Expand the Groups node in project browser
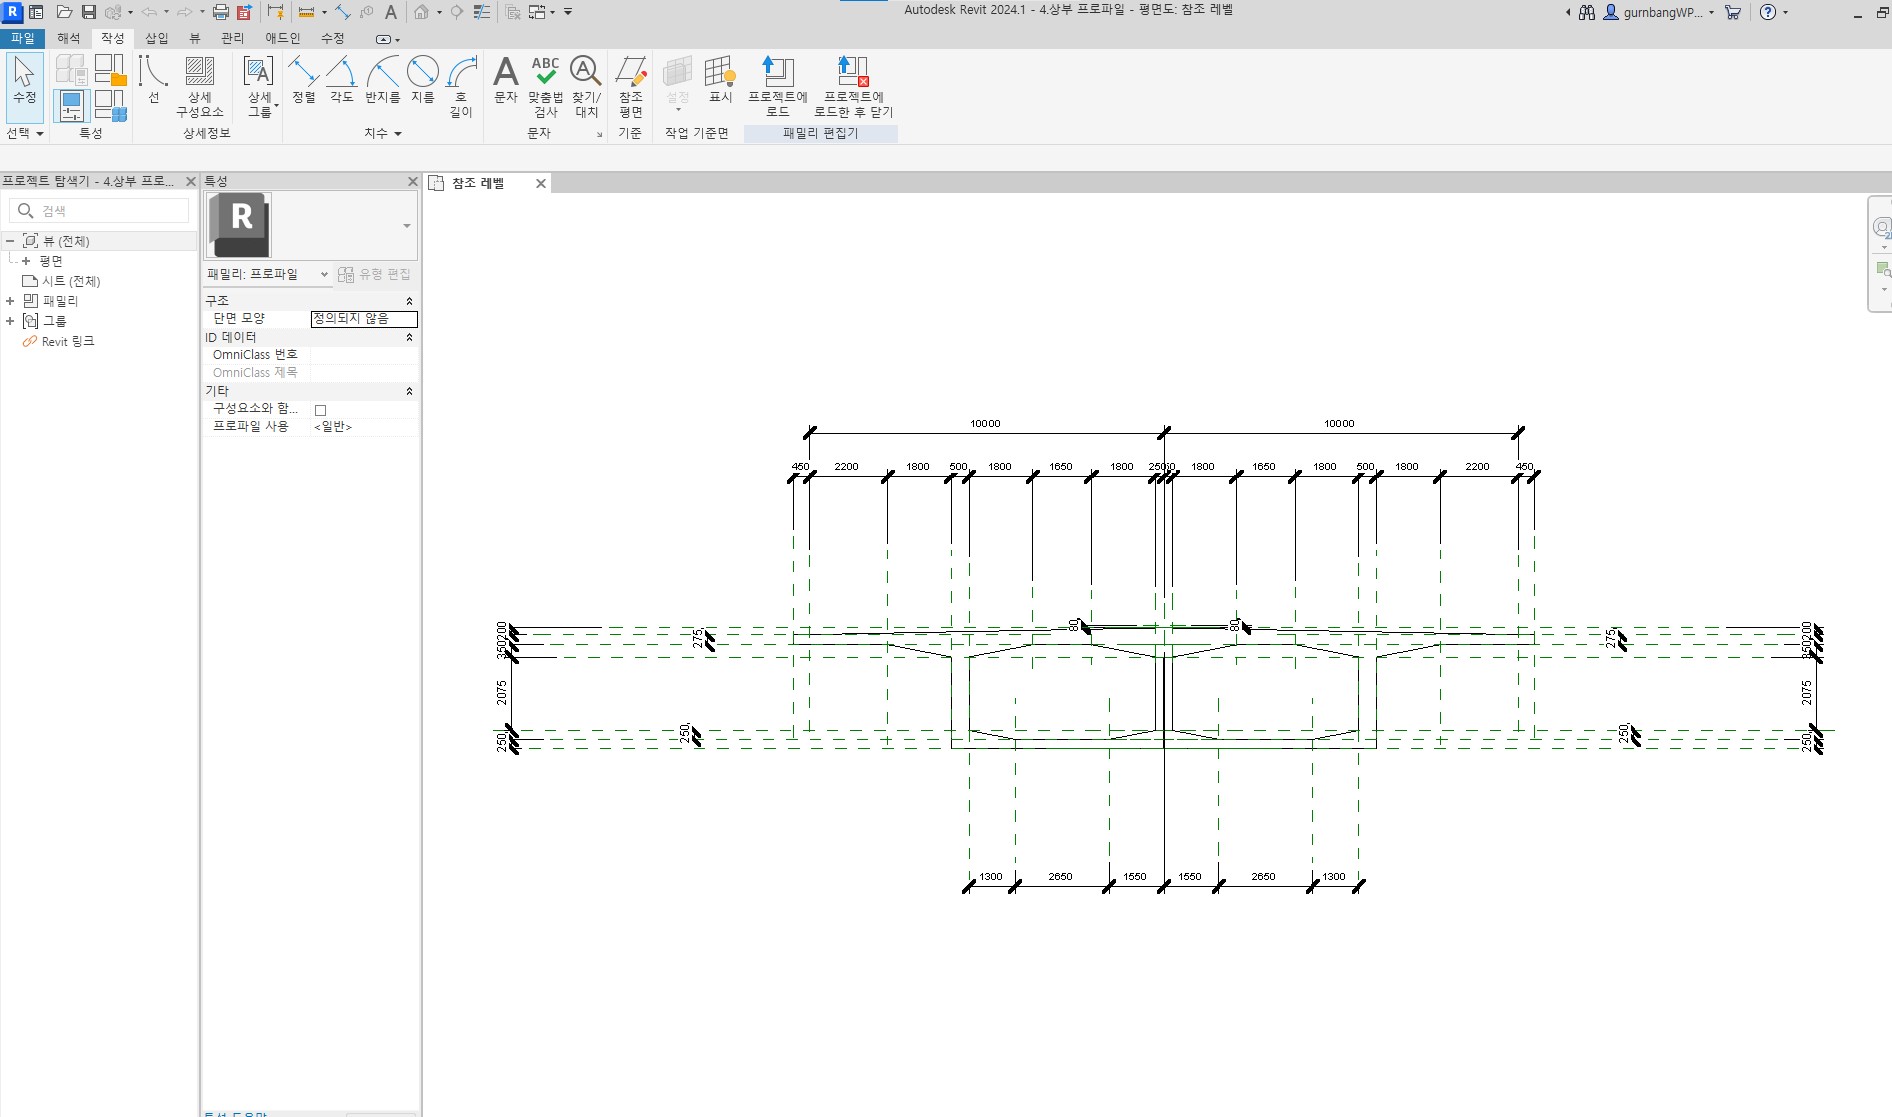The height and width of the screenshot is (1117, 1892). point(10,321)
